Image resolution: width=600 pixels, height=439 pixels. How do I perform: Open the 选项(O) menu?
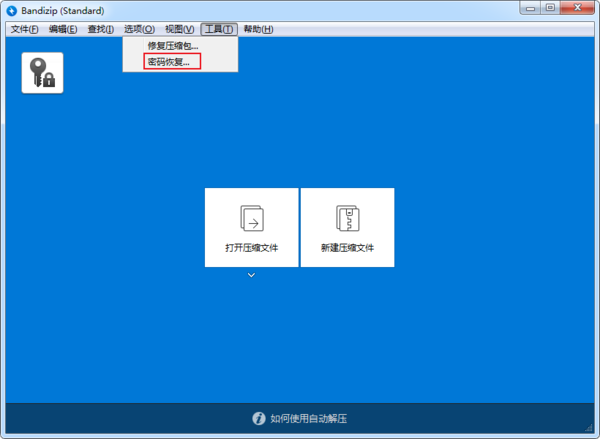click(x=139, y=29)
